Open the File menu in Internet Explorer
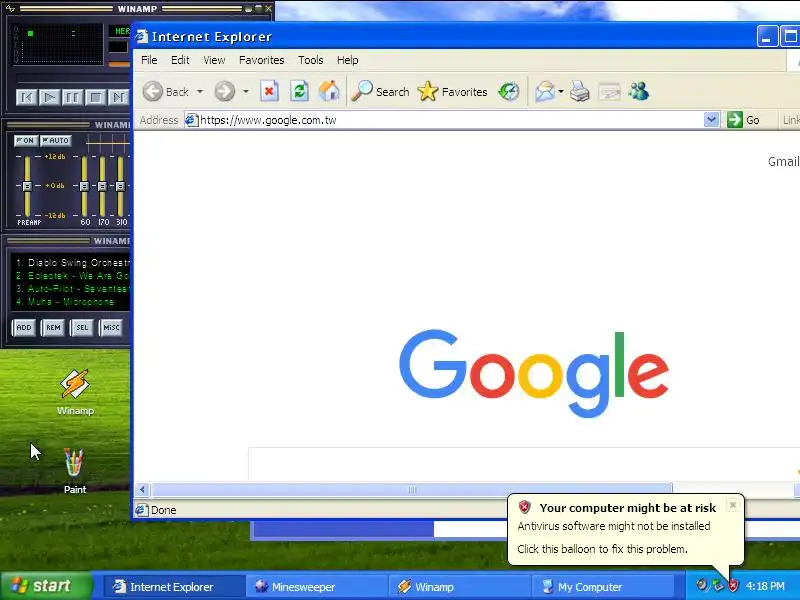Viewport: 800px width, 600px height. (149, 60)
